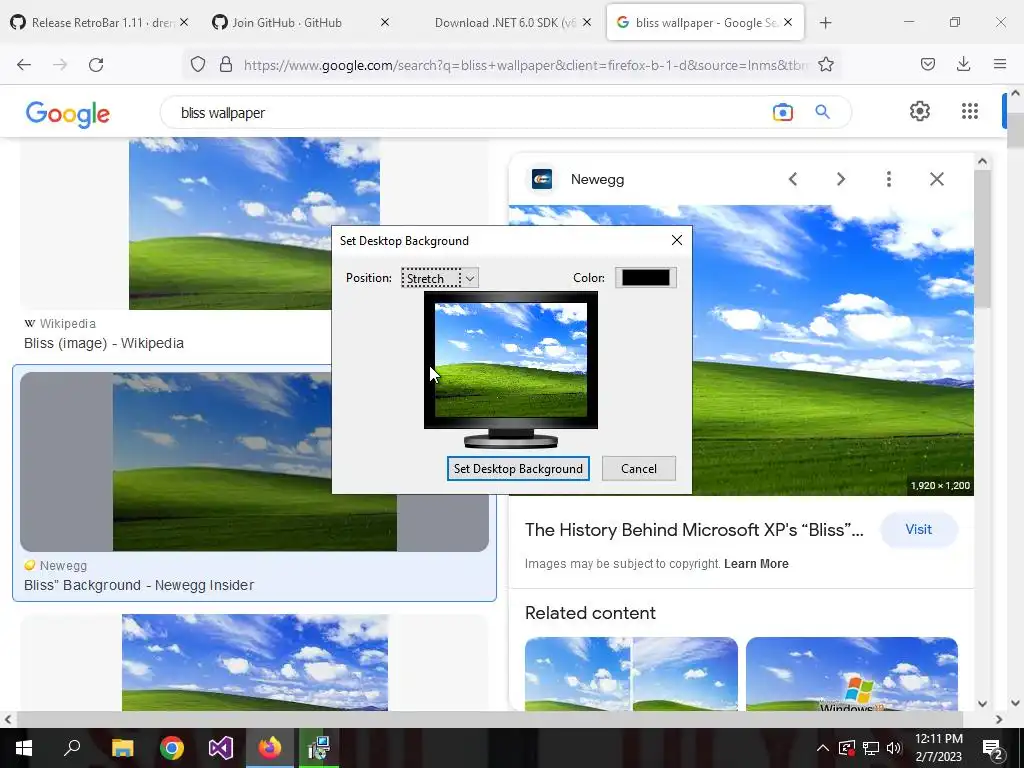Viewport: 1024px width, 768px height.
Task: Switch to Download .NET 6.0 SDK tab
Action: pyautogui.click(x=504, y=22)
